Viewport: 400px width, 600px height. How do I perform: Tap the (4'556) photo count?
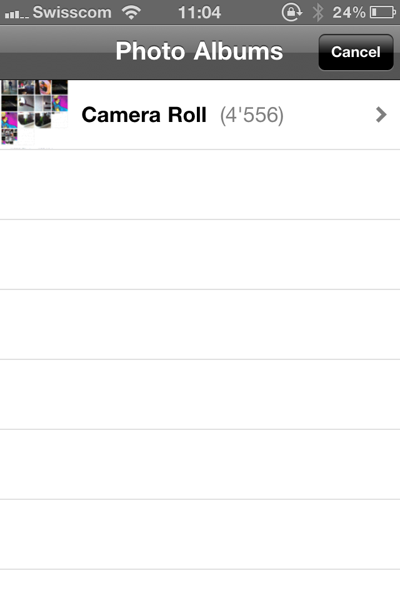pyautogui.click(x=252, y=115)
